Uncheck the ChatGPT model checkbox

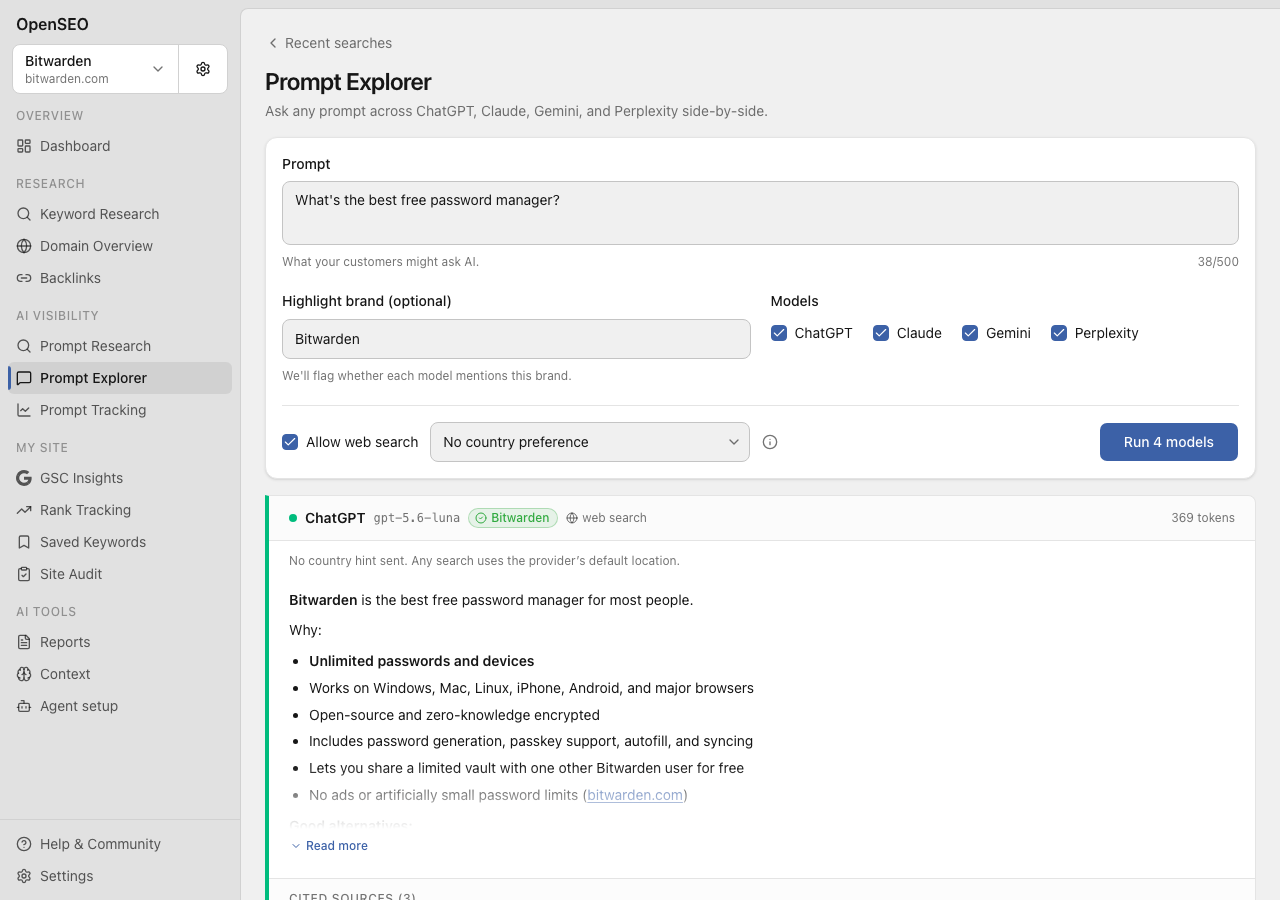click(779, 333)
